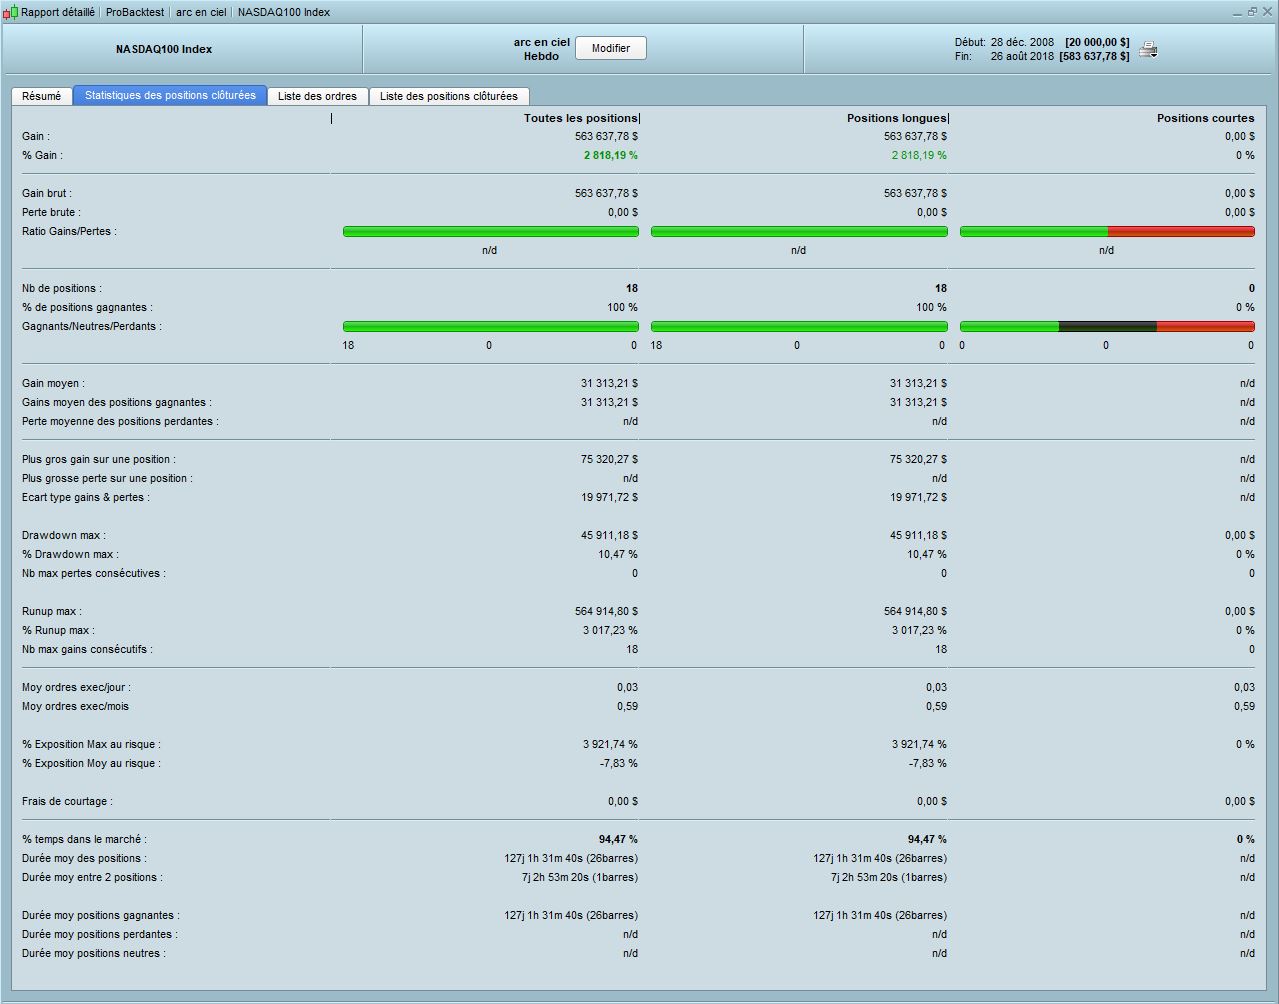Click bold 94,47 % under Toutes les positions
Screen dimensions: 1279x1004
pyautogui.click(x=618, y=839)
